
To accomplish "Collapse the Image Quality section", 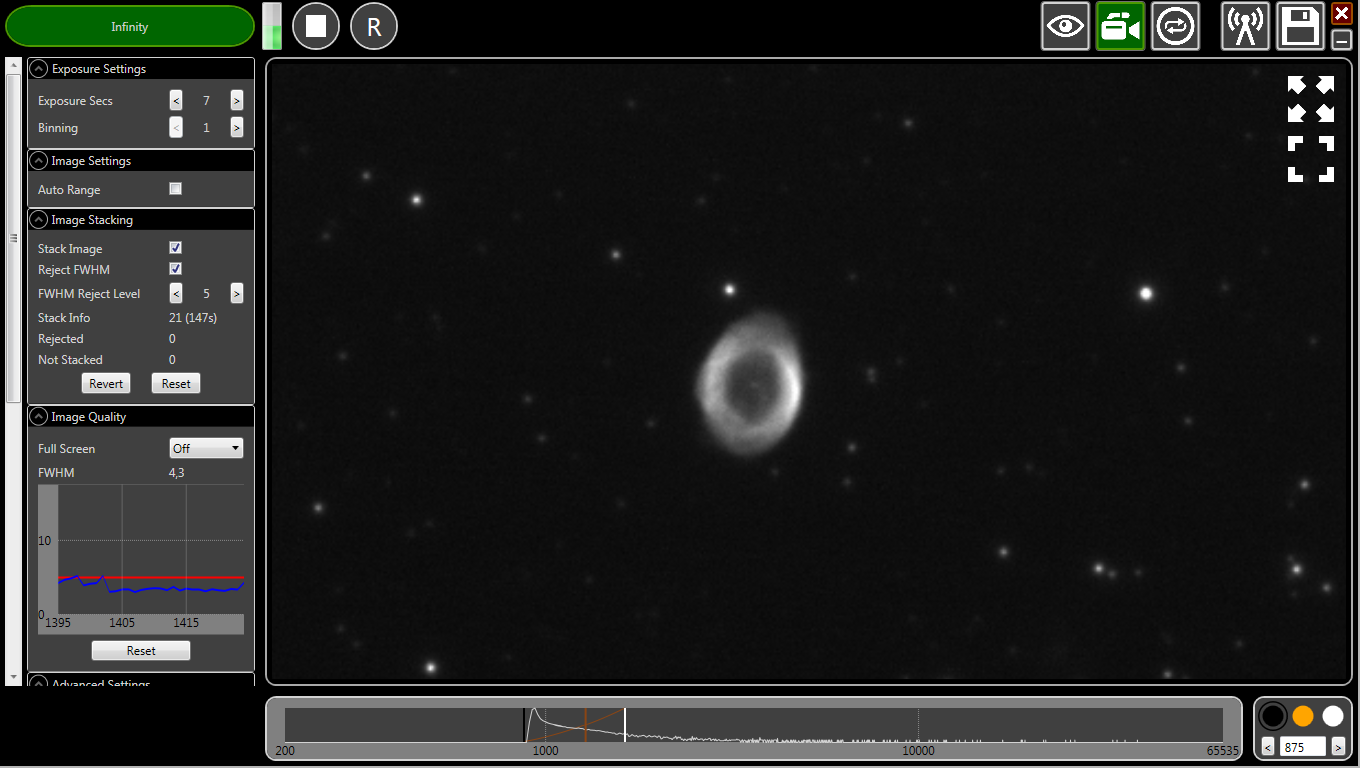I will [x=39, y=417].
